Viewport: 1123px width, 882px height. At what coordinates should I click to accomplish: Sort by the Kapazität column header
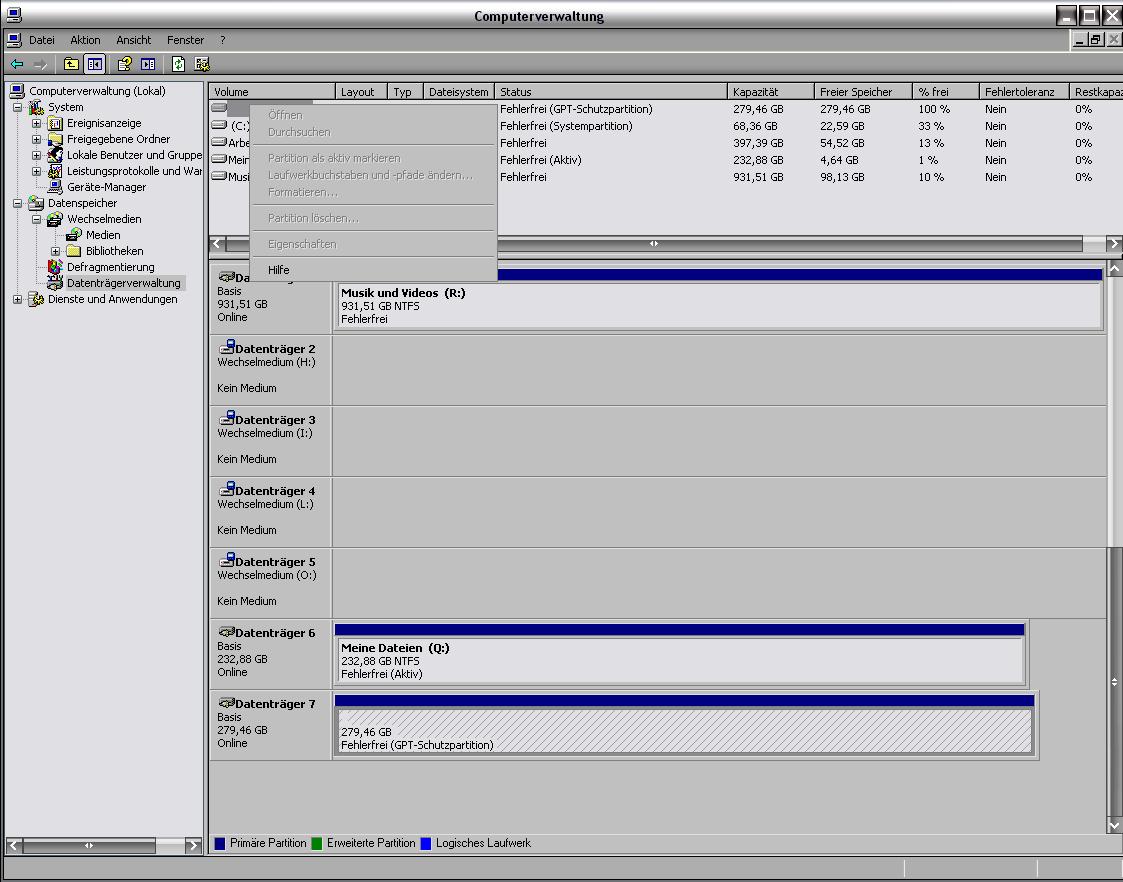[768, 92]
